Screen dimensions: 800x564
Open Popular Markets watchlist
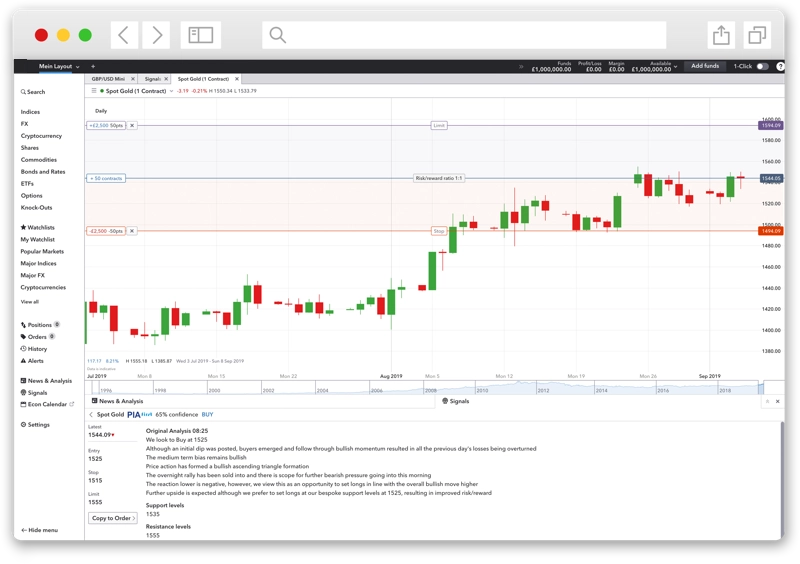click(x=42, y=252)
